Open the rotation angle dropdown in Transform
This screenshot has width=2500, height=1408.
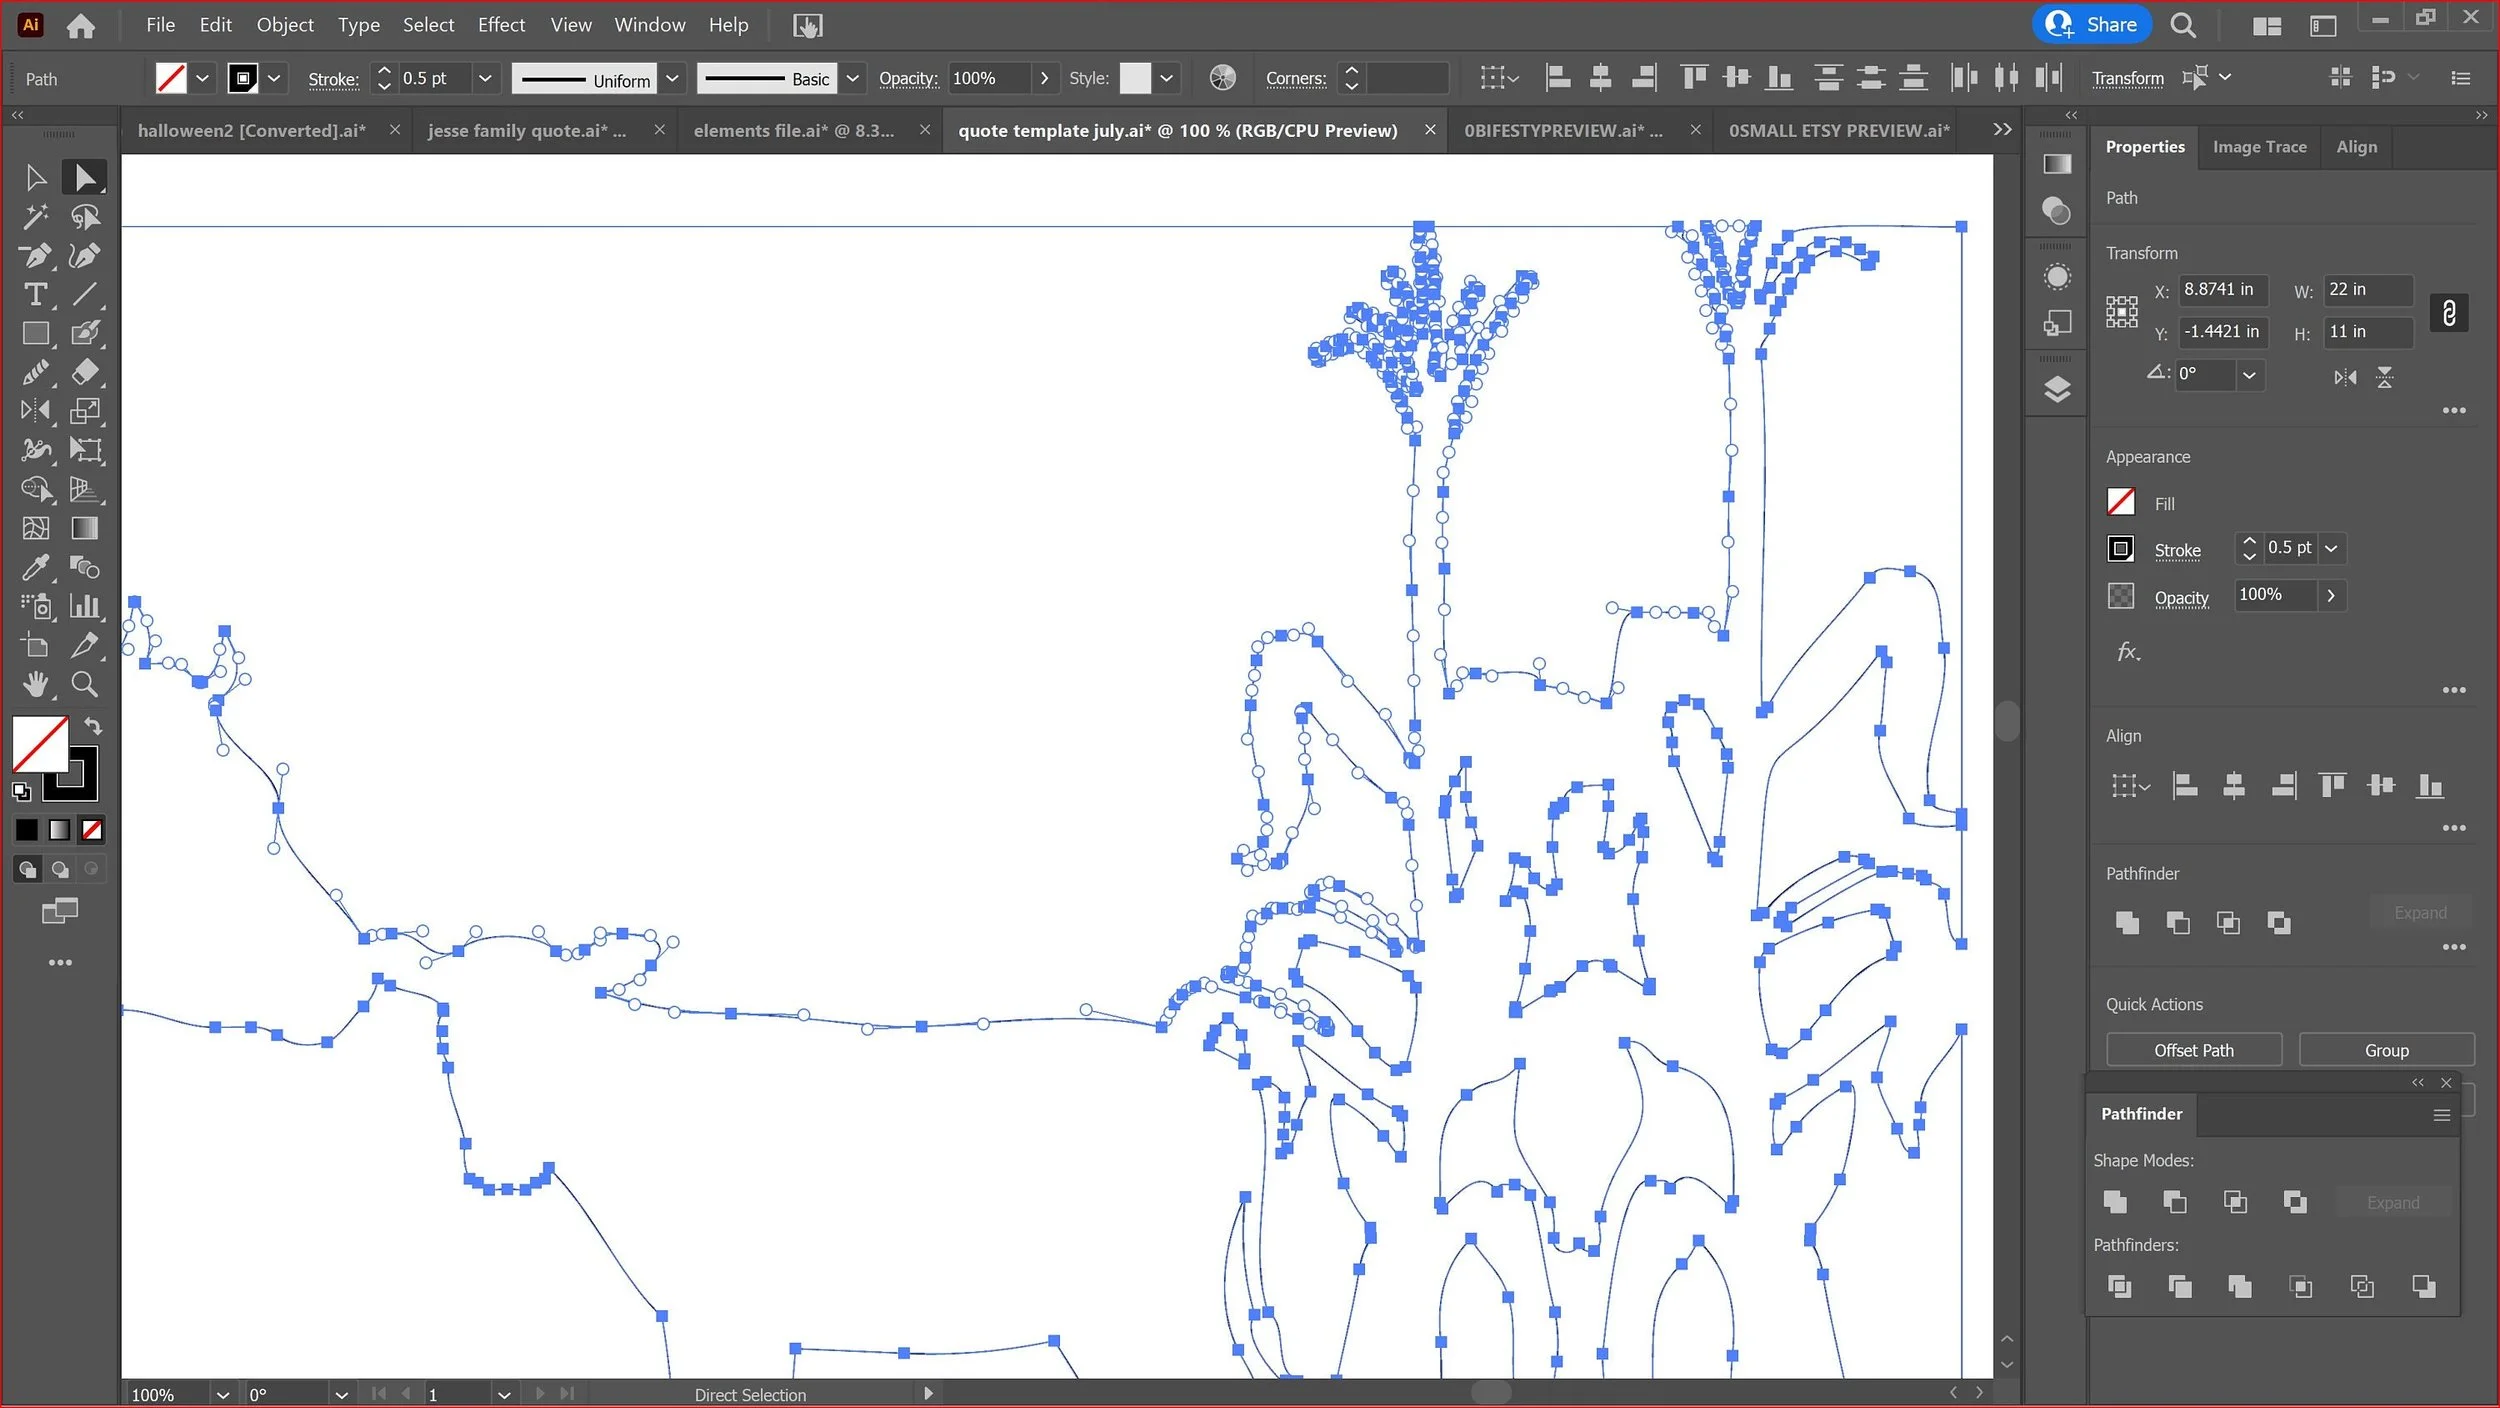2249,375
